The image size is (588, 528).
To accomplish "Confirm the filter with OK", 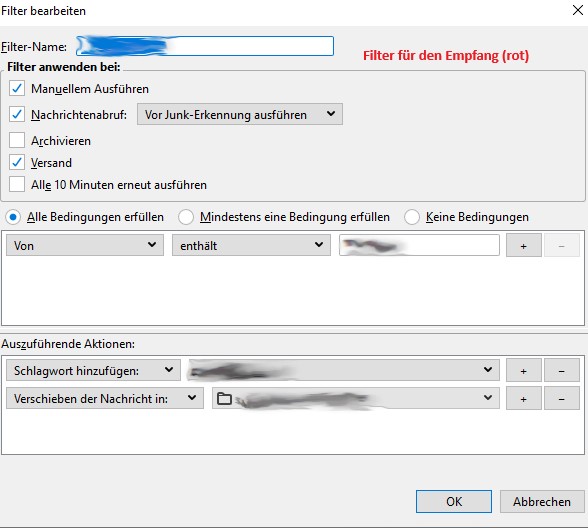I will pos(454,501).
